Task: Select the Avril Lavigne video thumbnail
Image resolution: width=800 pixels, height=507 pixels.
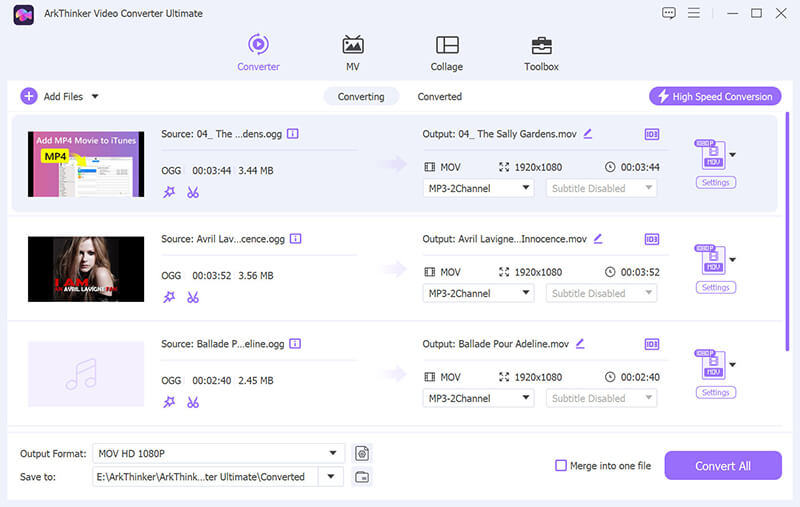Action: click(x=86, y=269)
